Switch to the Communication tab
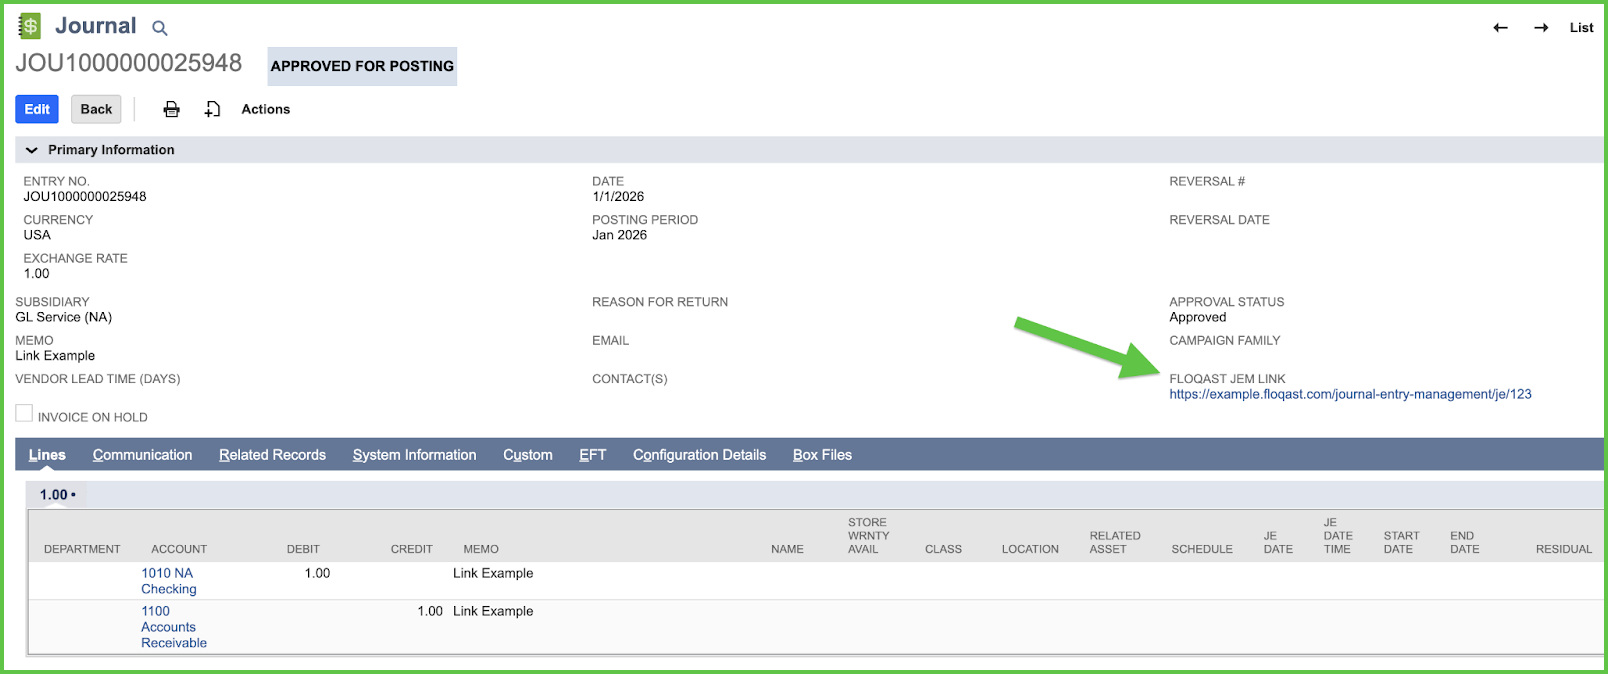This screenshot has height=674, width=1608. coord(142,455)
